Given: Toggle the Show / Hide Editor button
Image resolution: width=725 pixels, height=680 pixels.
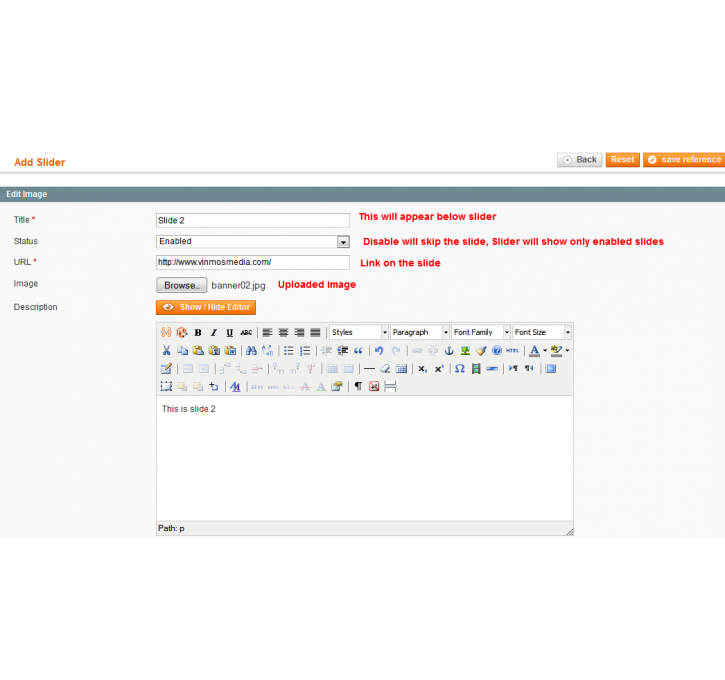Looking at the screenshot, I should tap(205, 307).
